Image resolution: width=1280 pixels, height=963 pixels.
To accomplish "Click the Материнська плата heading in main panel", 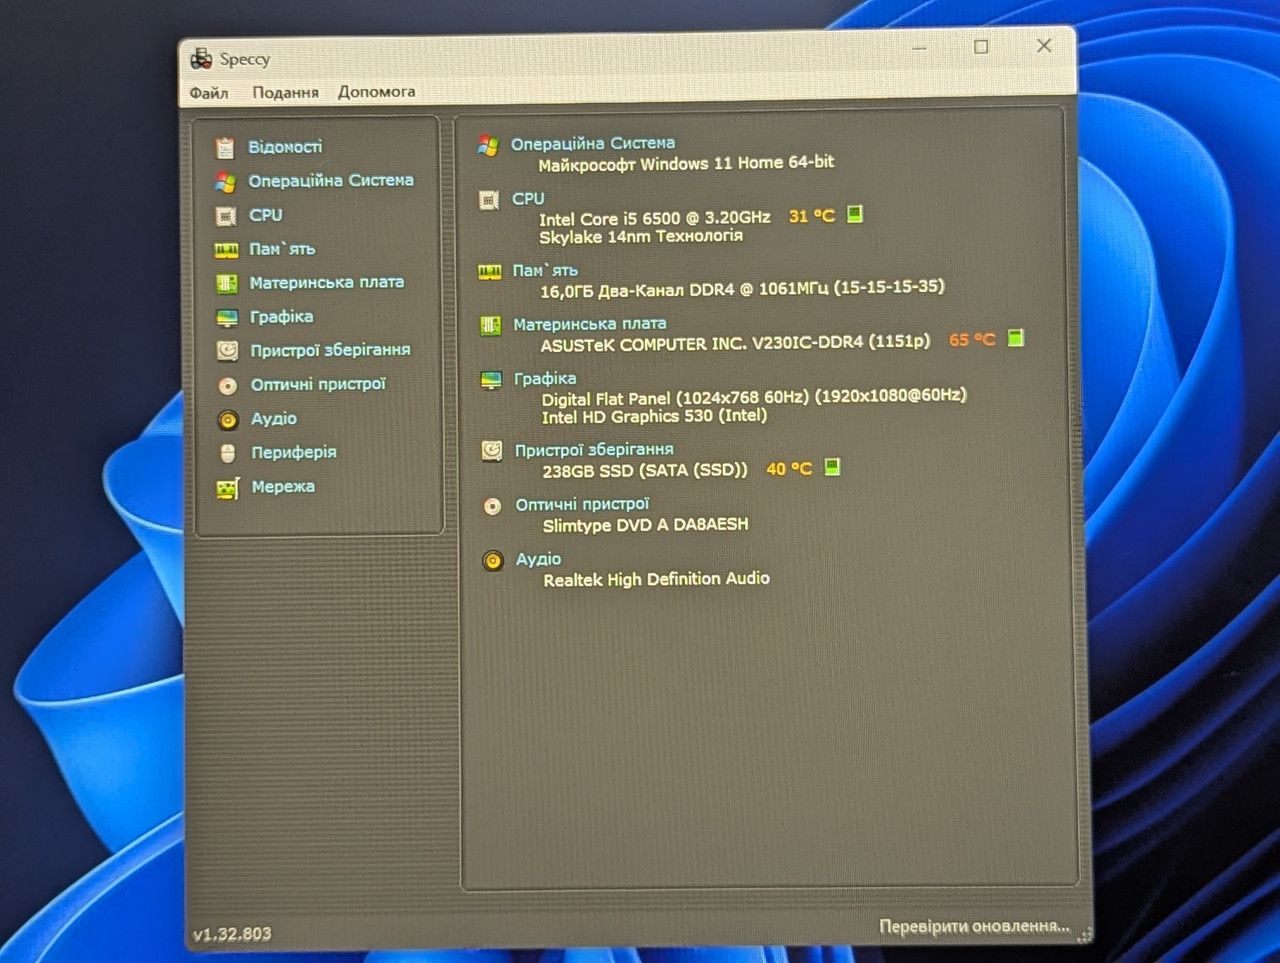I will [590, 324].
